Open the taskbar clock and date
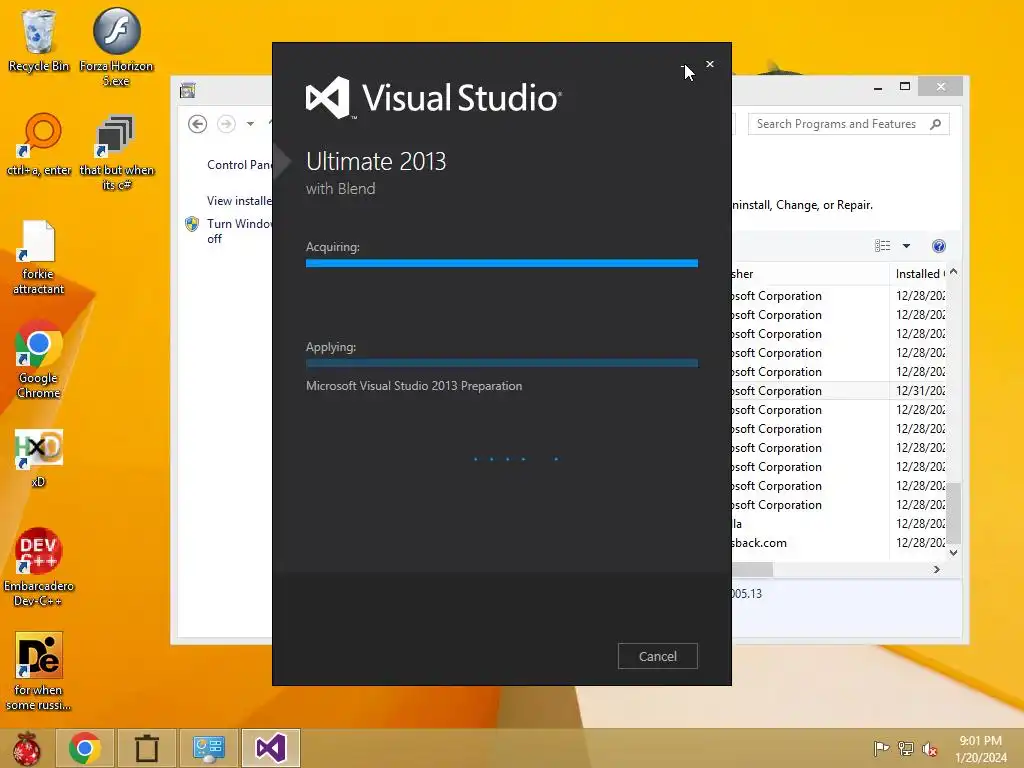 click(980, 749)
